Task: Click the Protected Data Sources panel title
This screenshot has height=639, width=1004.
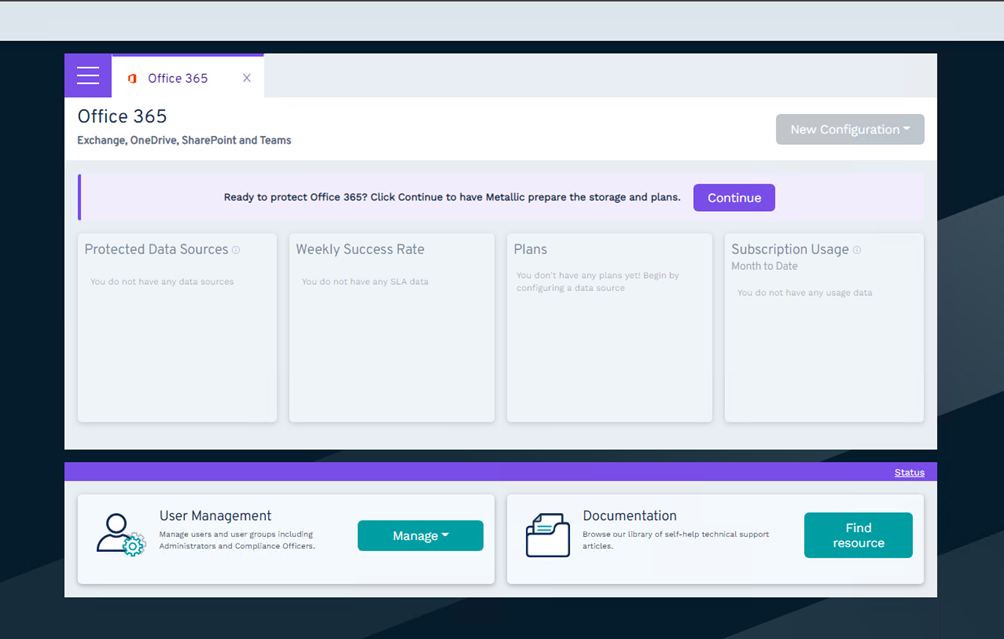Action: coord(156,249)
